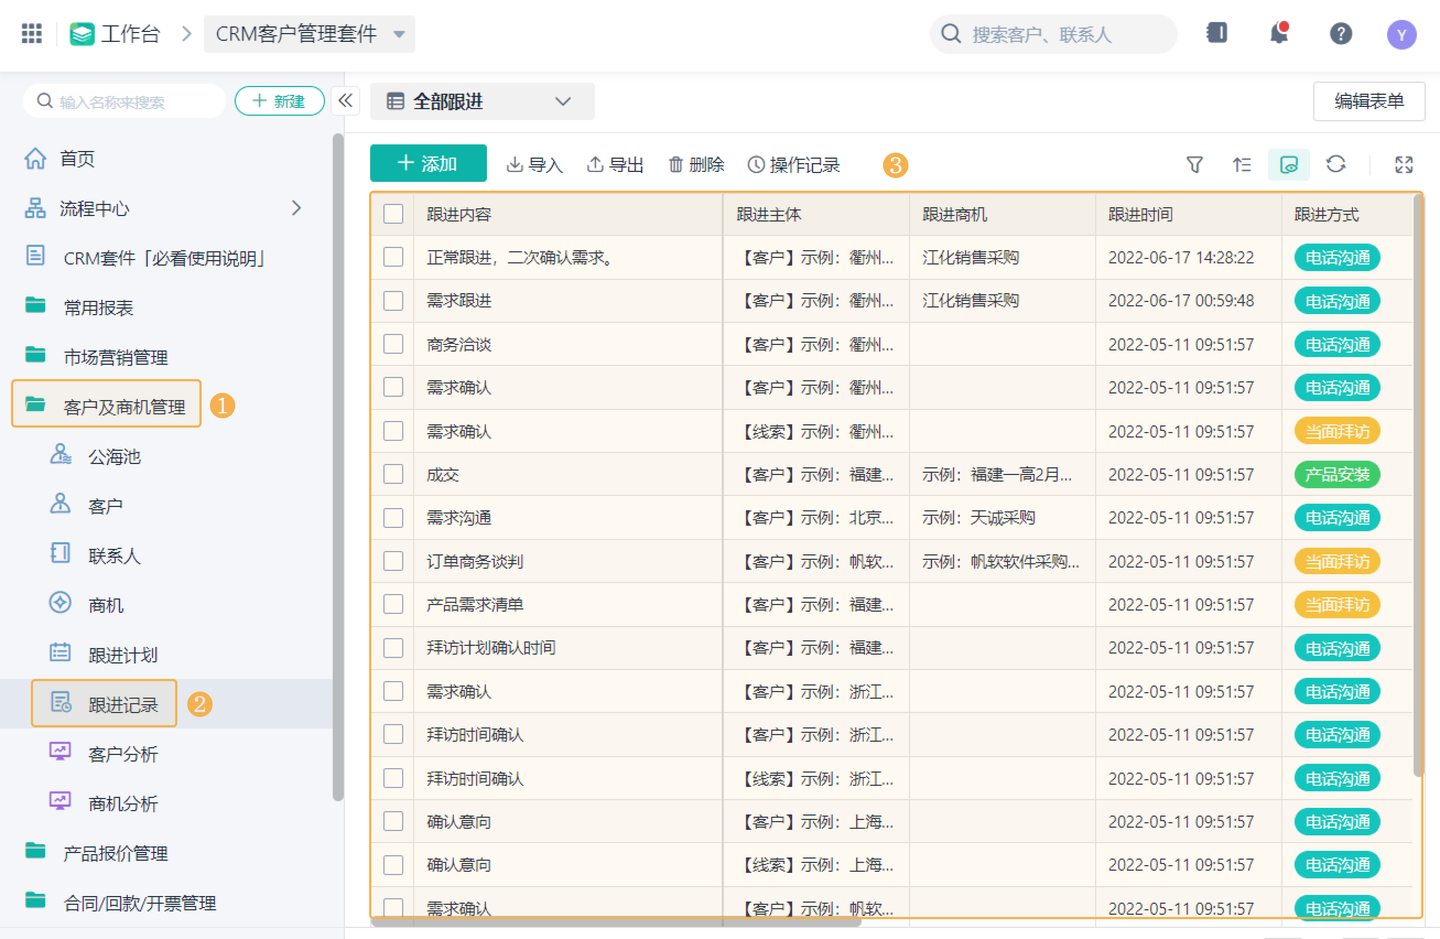The image size is (1440, 939).
Task: Check the row 成交
Action: (x=393, y=474)
